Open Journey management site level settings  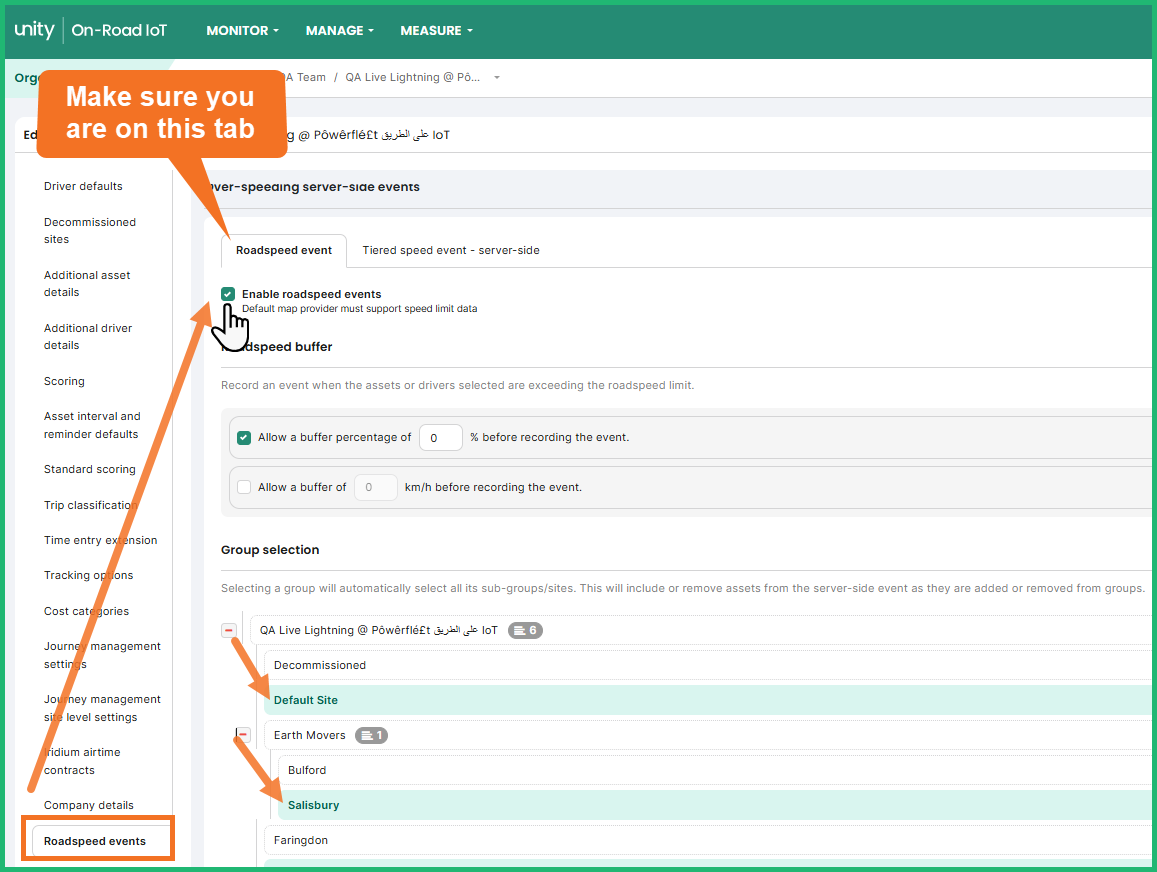click(103, 708)
